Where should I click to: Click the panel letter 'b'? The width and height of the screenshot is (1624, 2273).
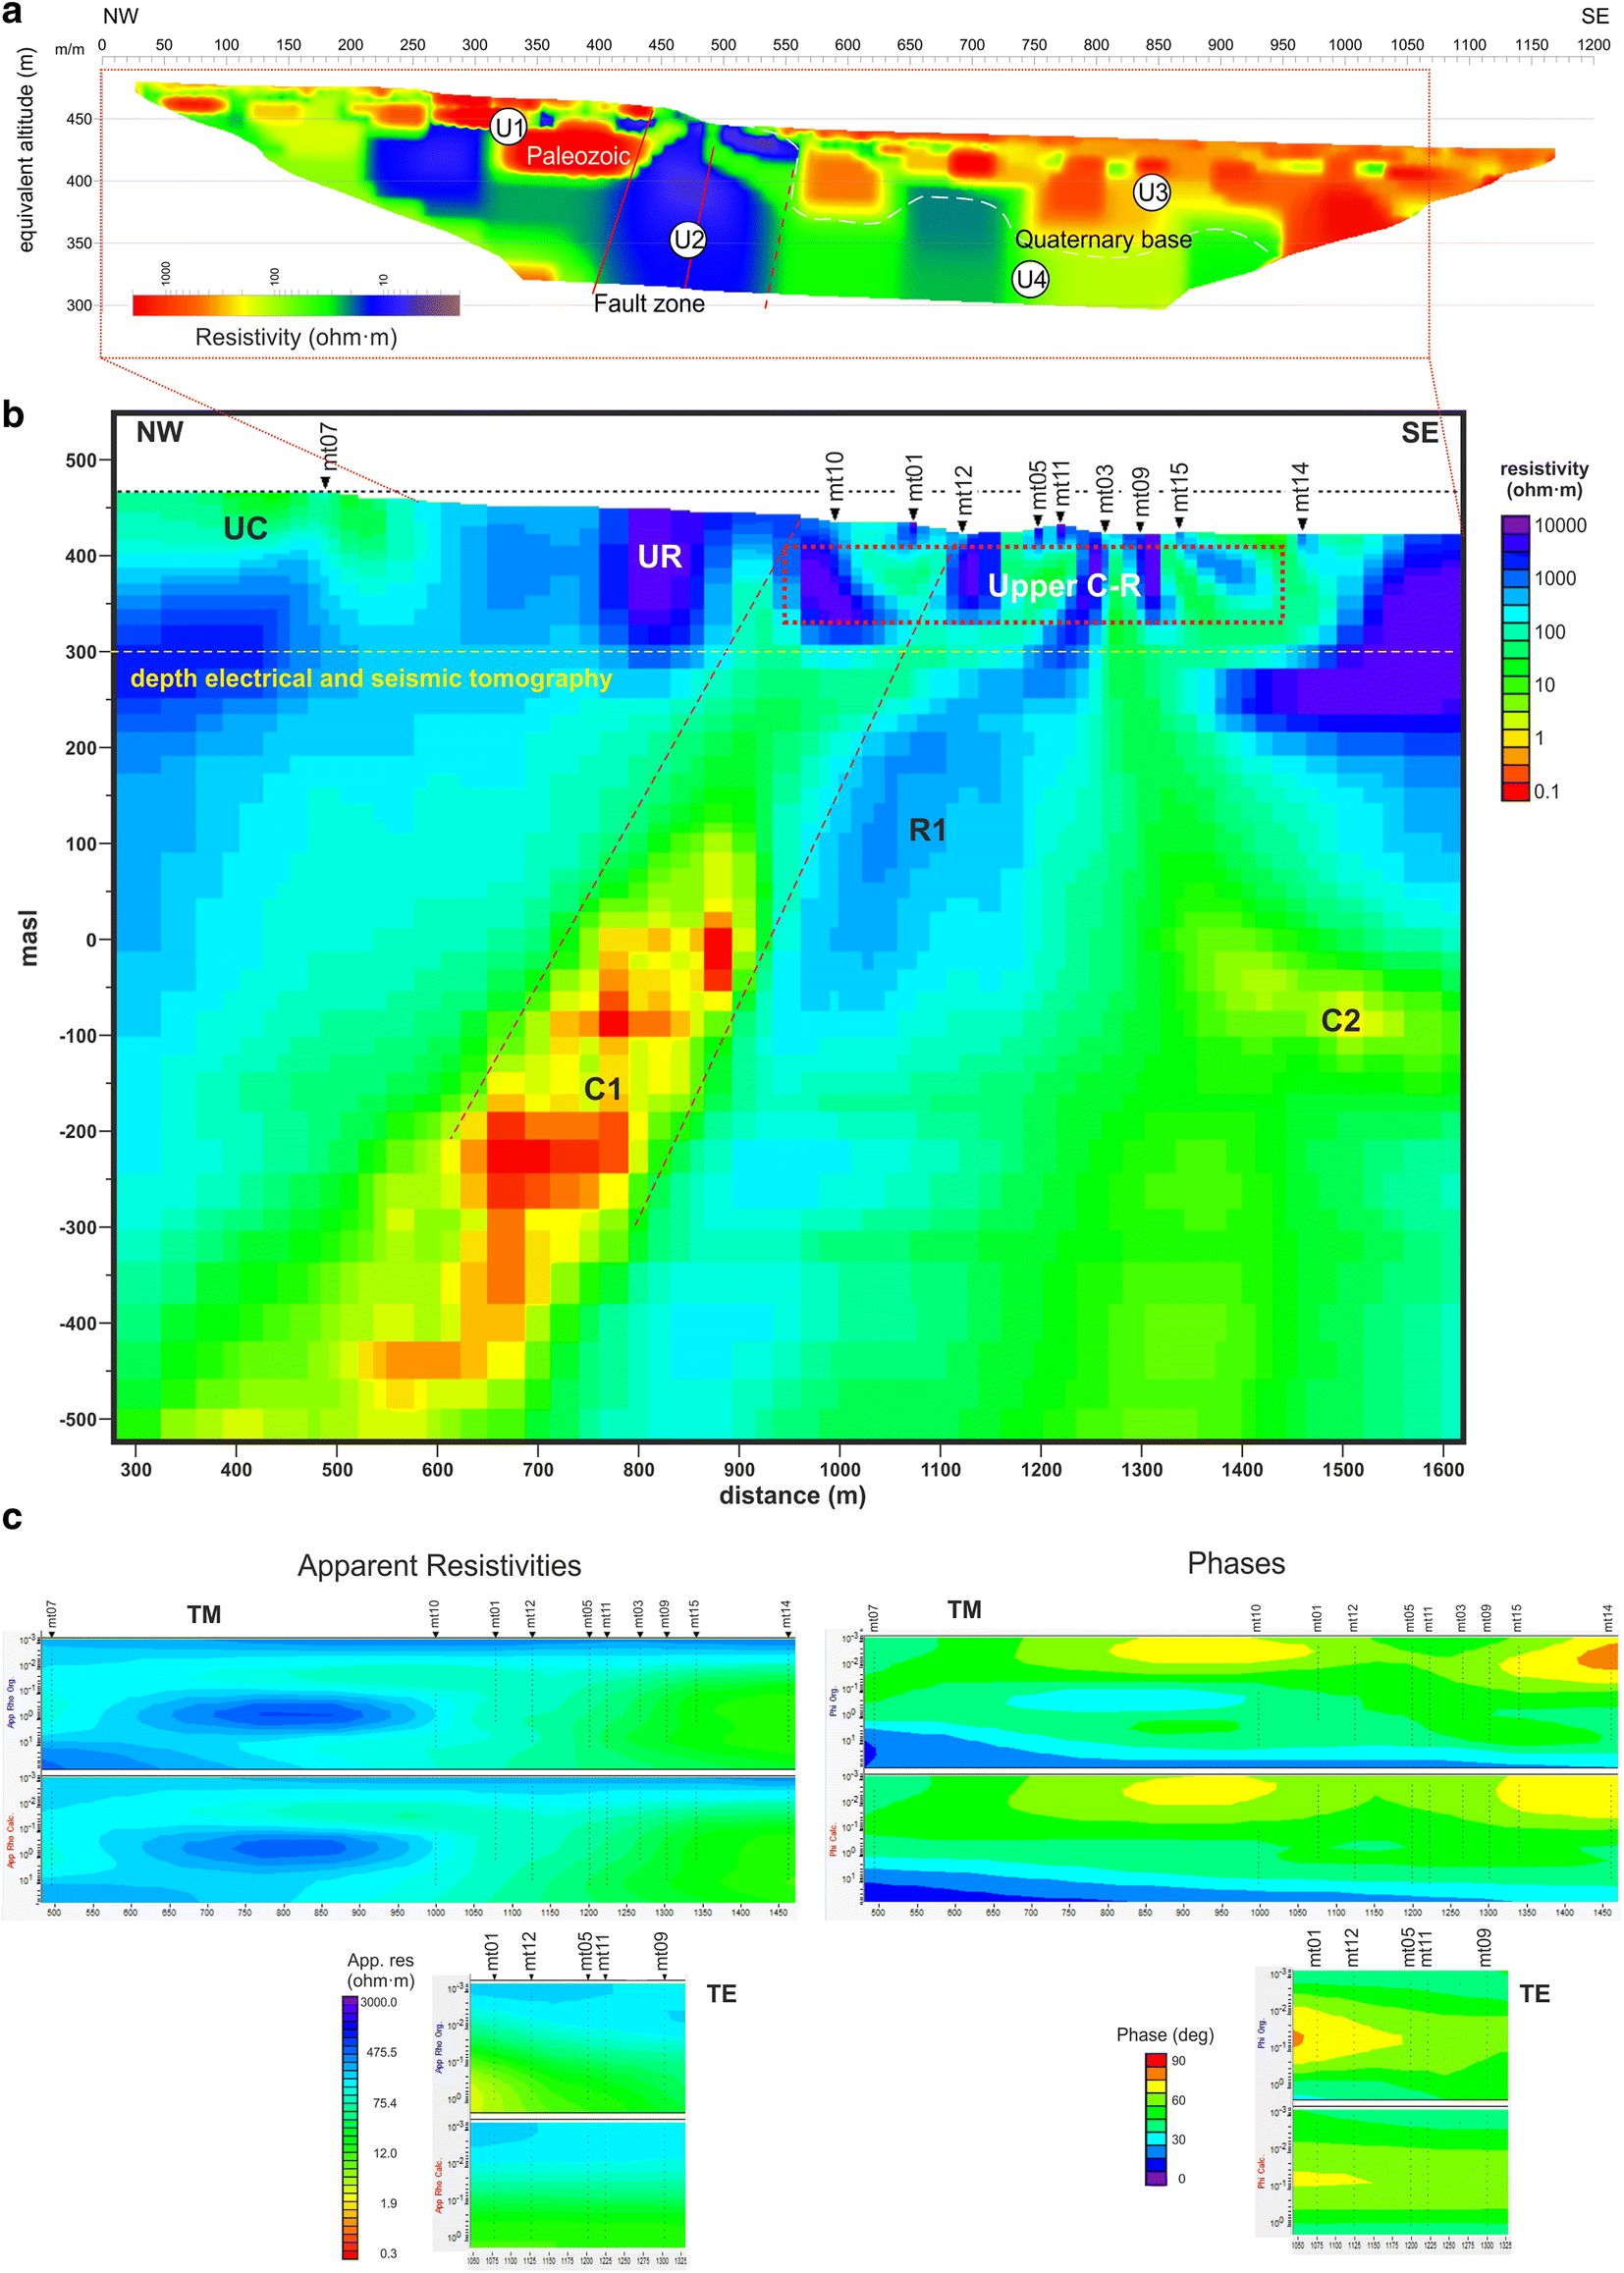pos(13,414)
